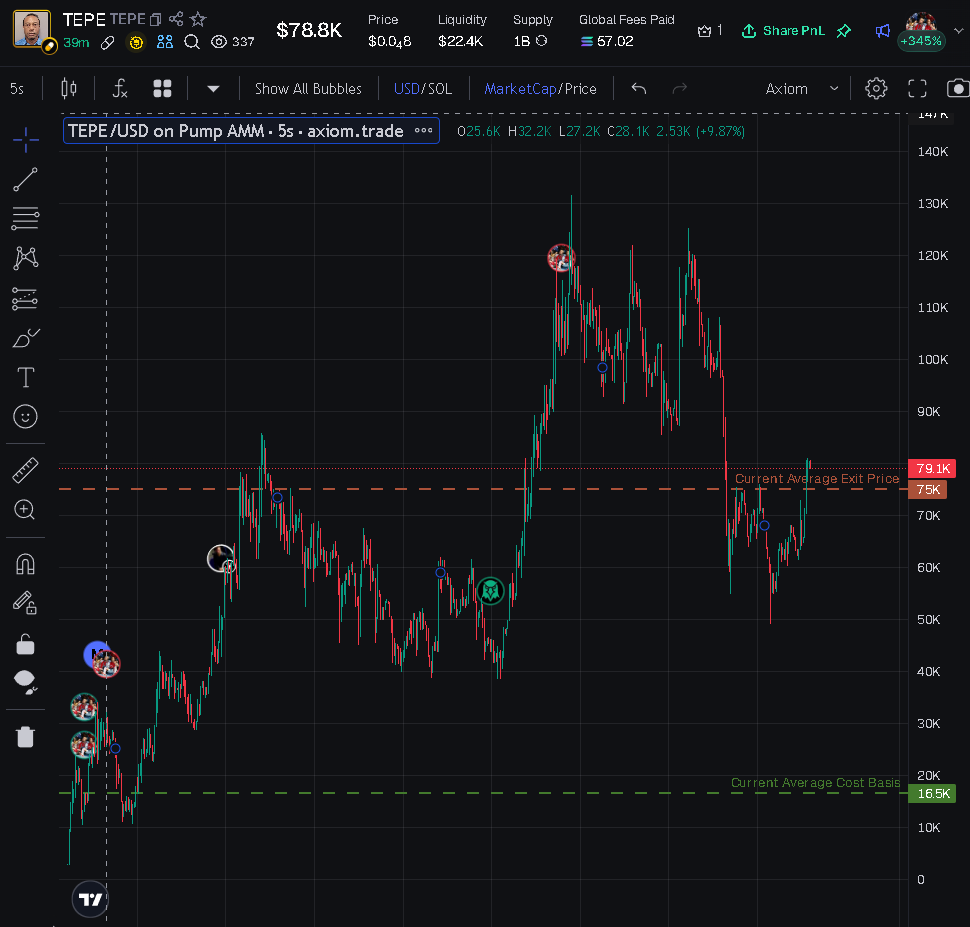Image resolution: width=970 pixels, height=927 pixels.
Task: Open the TEPE/USD symbol legend title
Action: coord(236,131)
